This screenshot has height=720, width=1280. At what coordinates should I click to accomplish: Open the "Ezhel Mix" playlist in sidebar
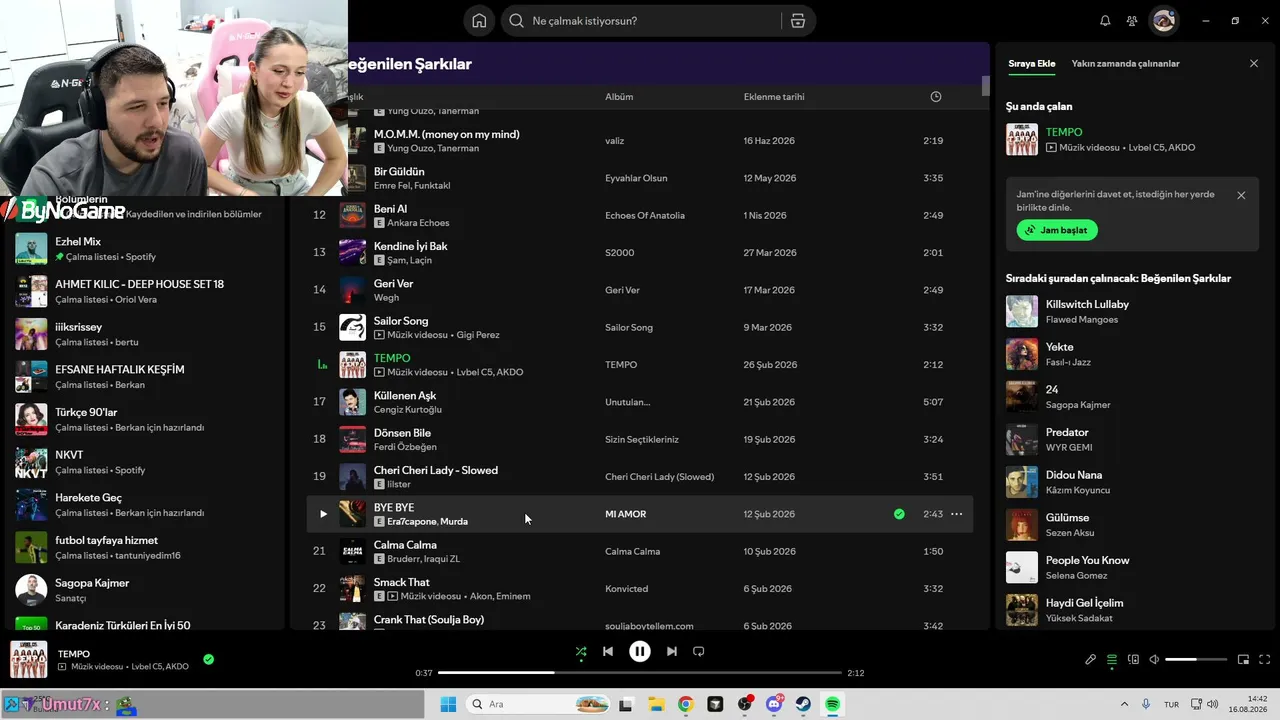(x=146, y=249)
